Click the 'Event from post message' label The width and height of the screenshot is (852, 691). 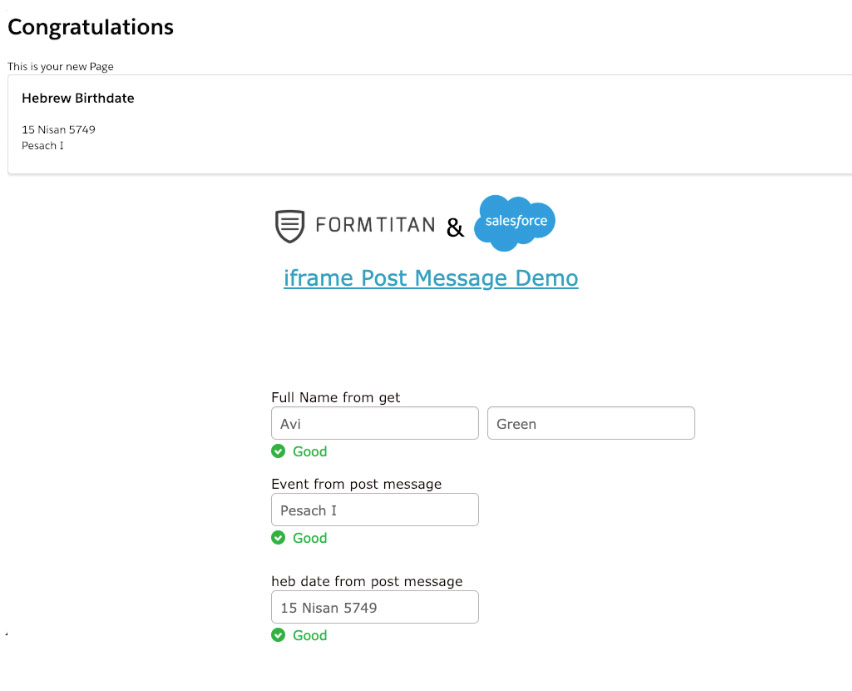tap(356, 484)
